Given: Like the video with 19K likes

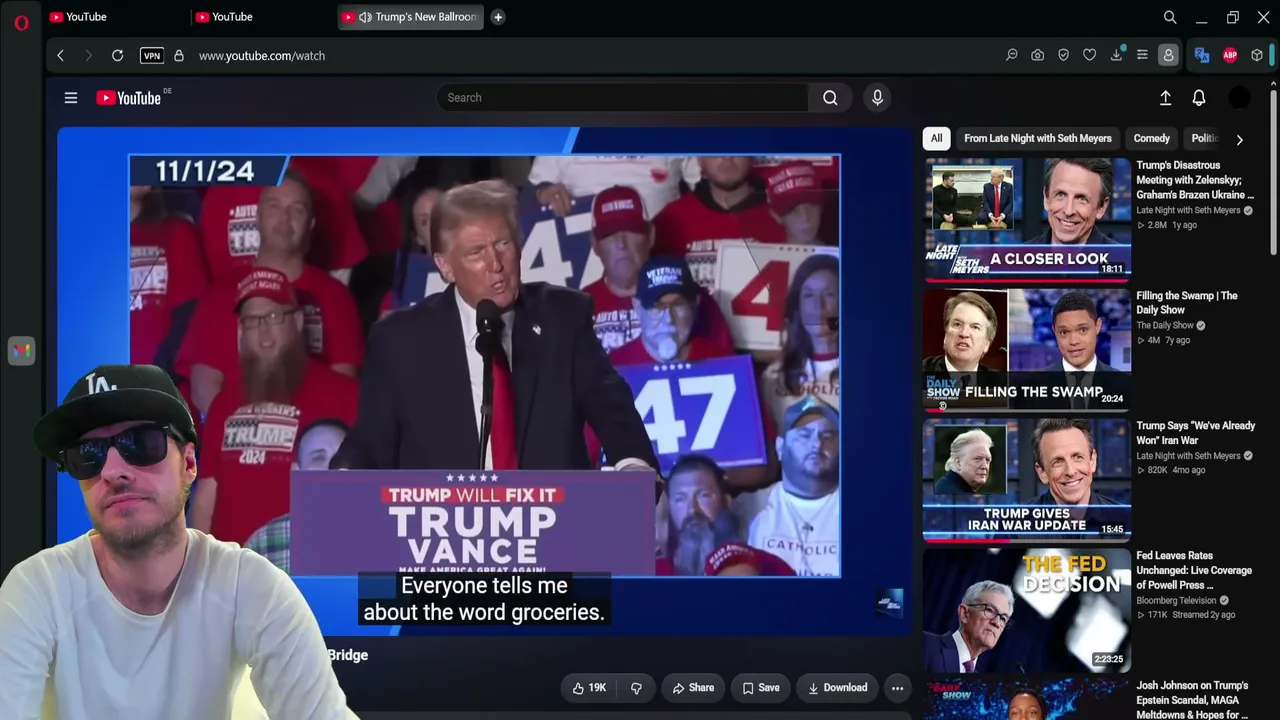Looking at the screenshot, I should pyautogui.click(x=589, y=688).
